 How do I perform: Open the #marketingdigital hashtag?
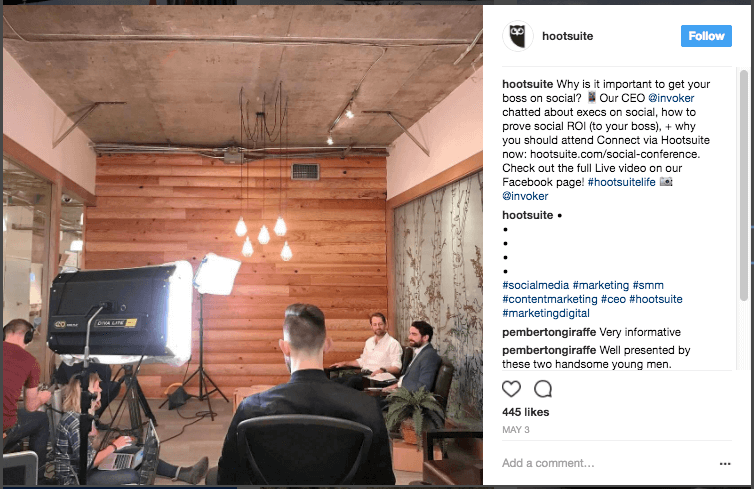click(546, 313)
